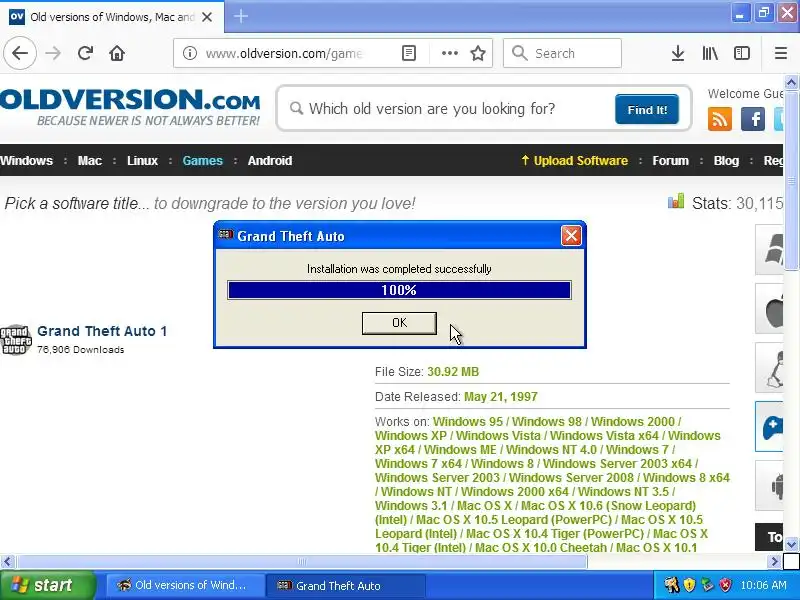Select the Windows category sidebar icon

[771, 250]
